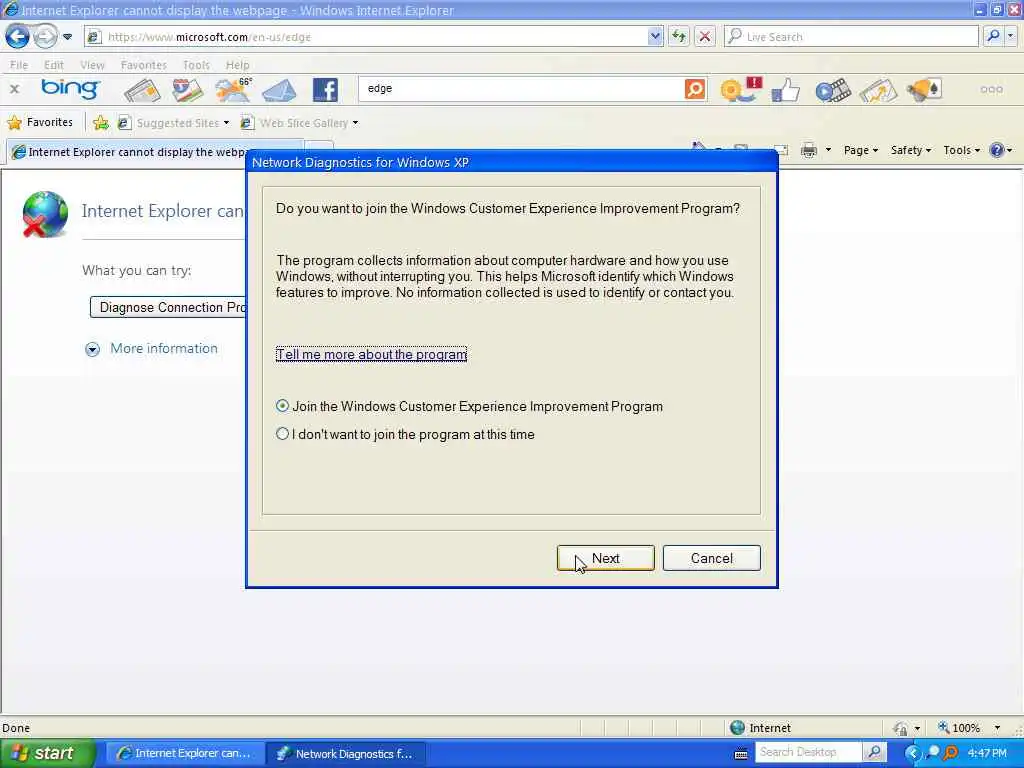Open the File menu
Screen dimensions: 1024x768
(x=19, y=65)
